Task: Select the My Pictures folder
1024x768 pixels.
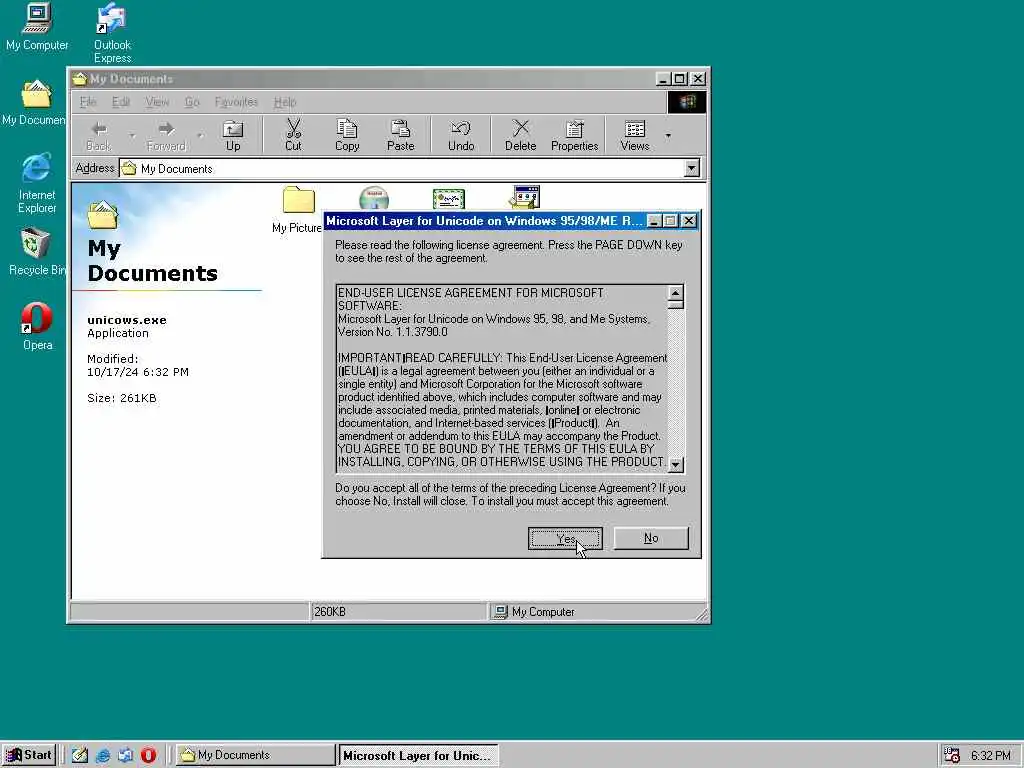Action: tap(298, 210)
